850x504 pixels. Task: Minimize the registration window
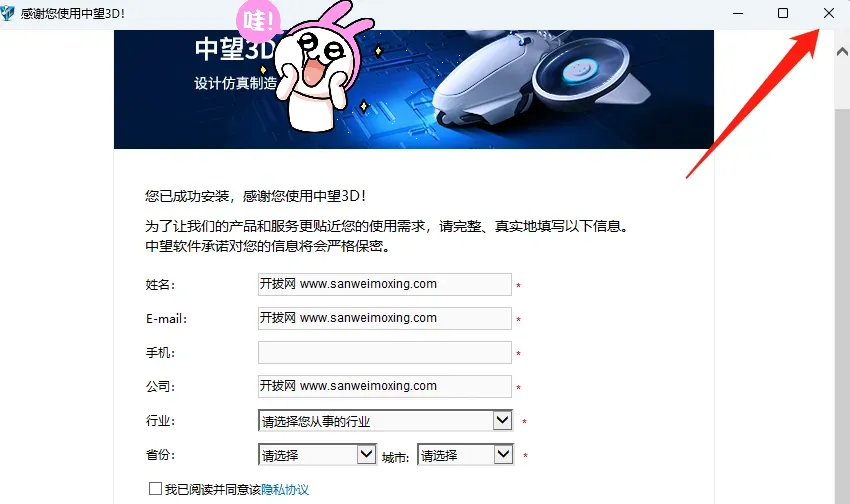tap(738, 13)
